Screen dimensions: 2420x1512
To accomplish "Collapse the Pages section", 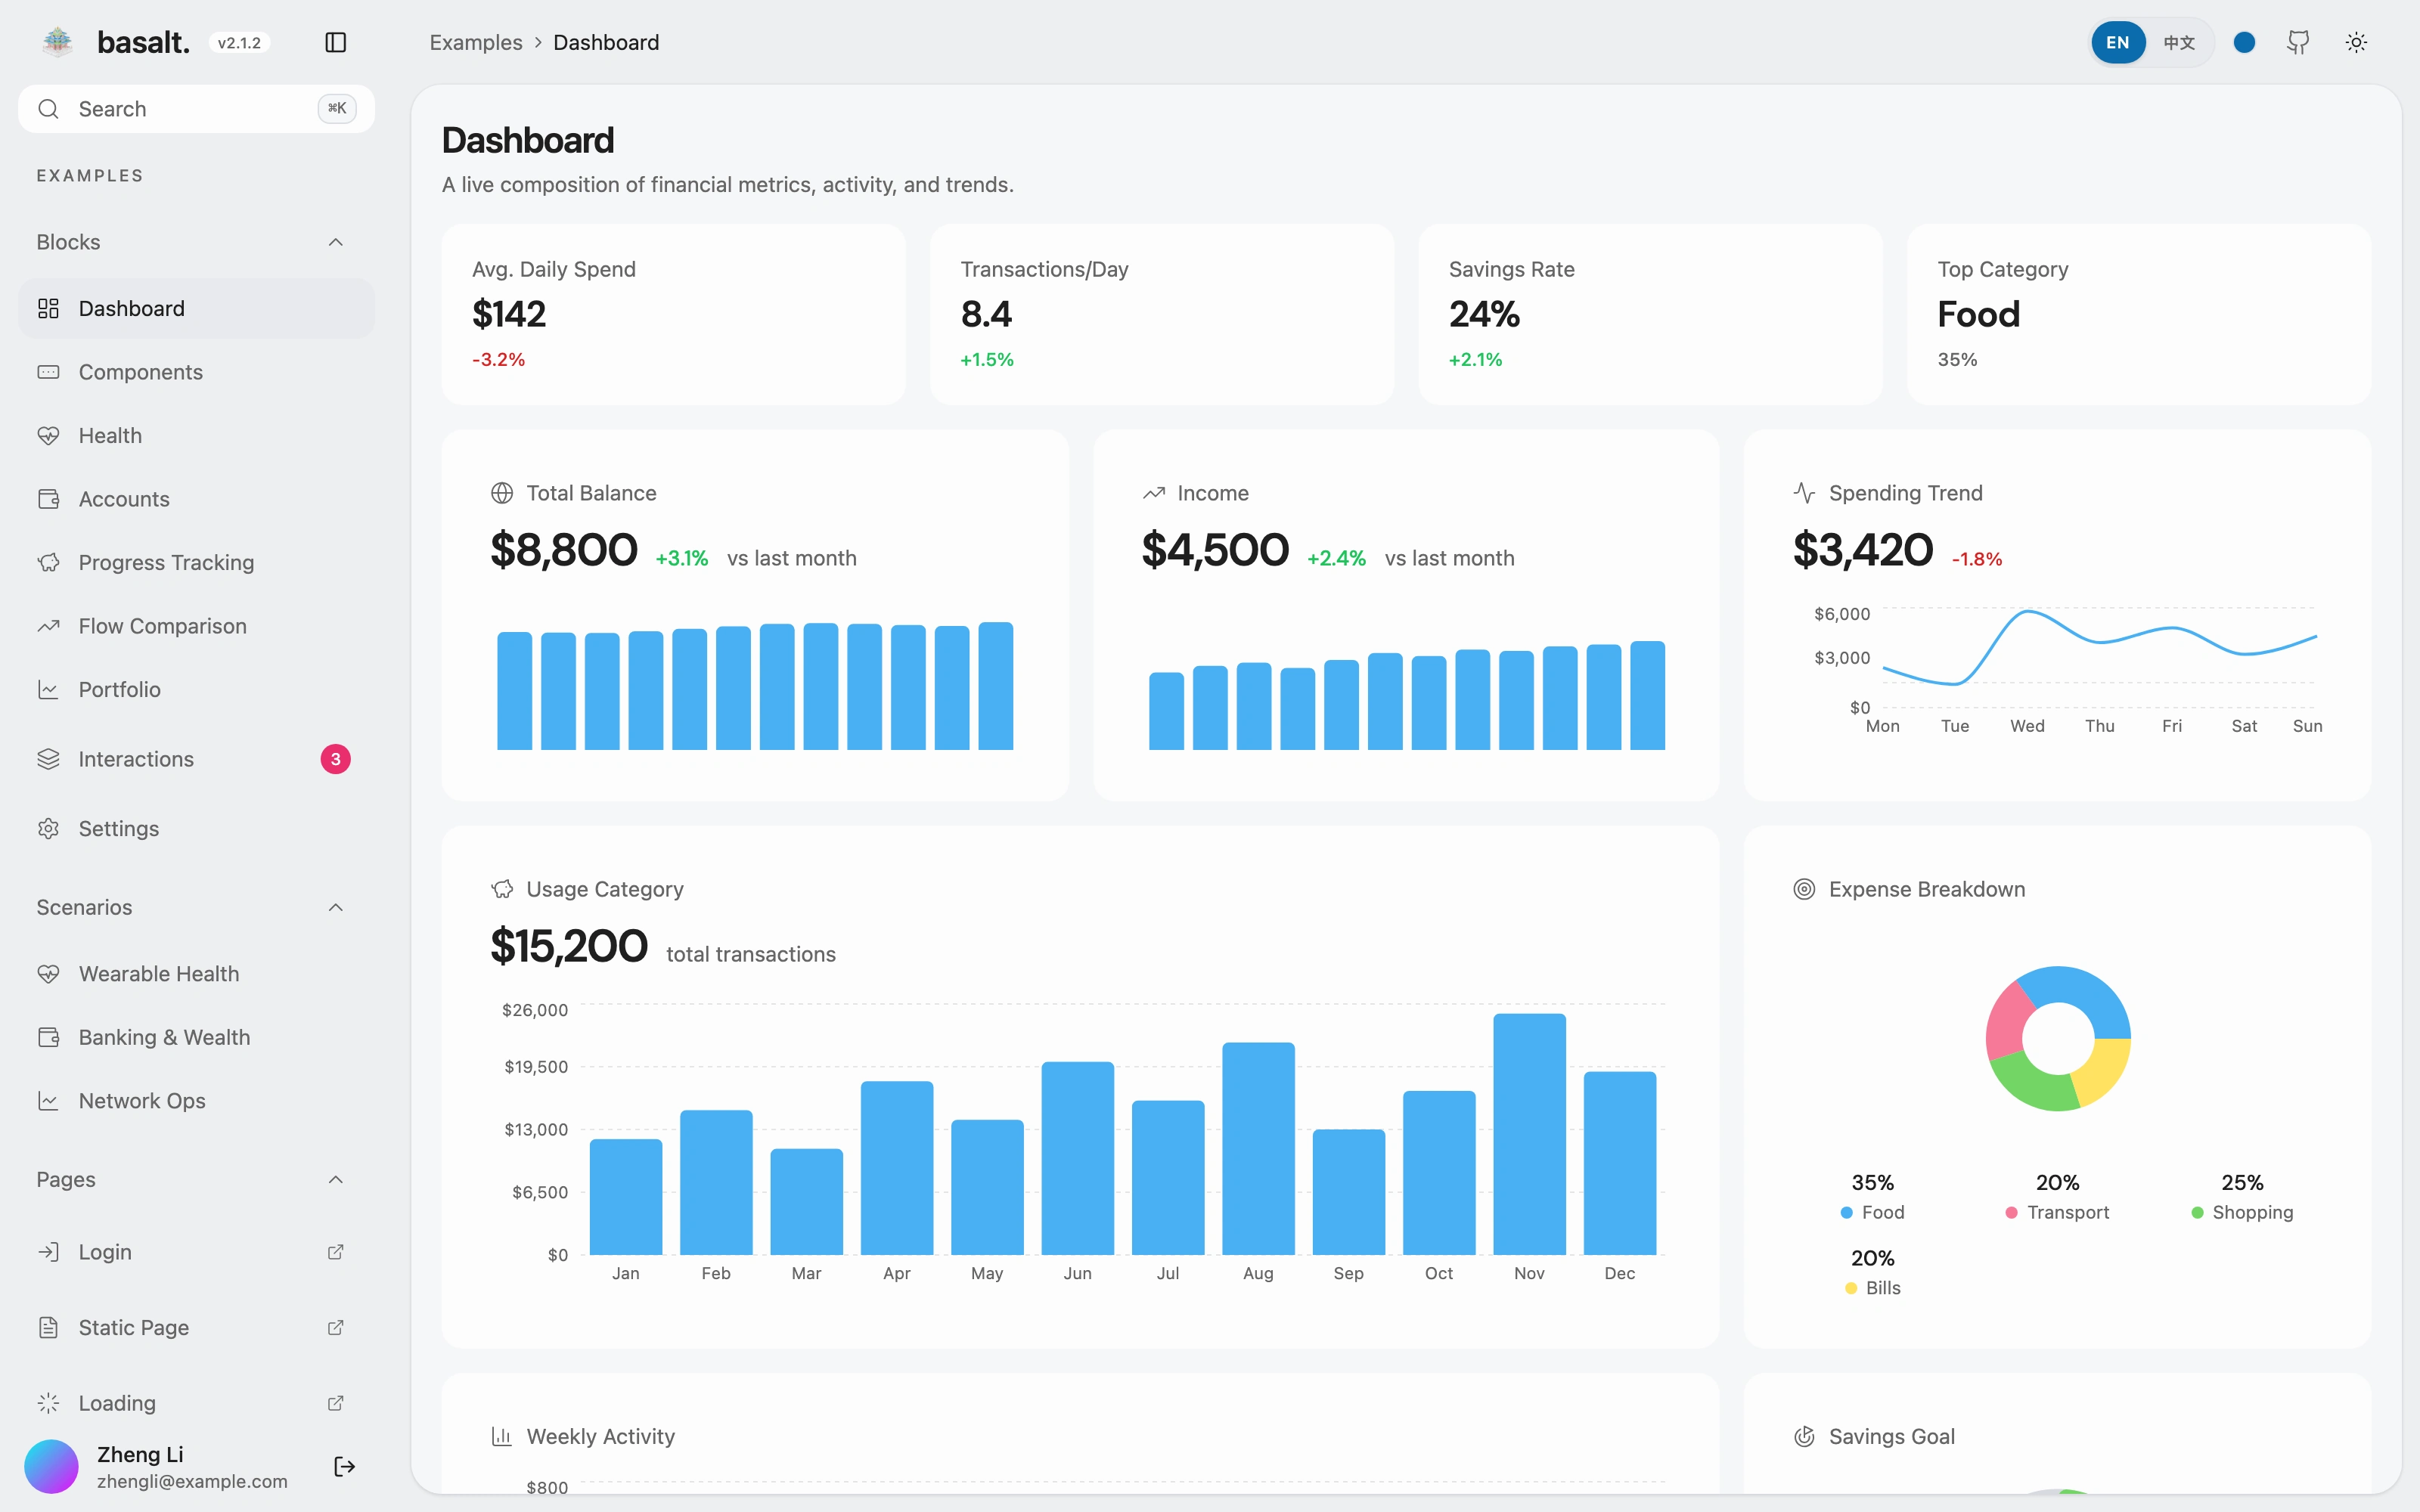I will 196,1179.
